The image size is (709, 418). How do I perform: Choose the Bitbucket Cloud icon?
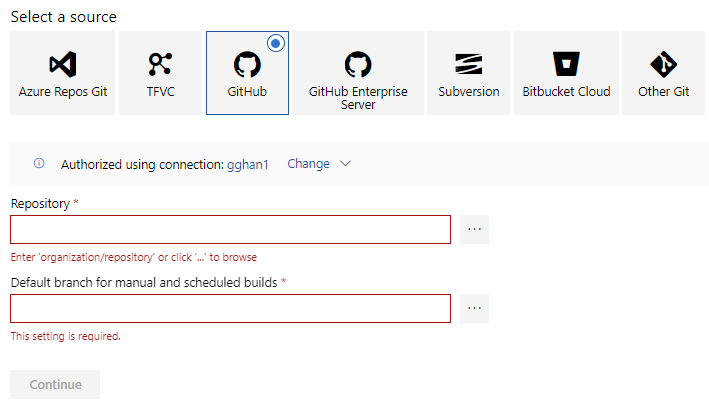tap(566, 65)
